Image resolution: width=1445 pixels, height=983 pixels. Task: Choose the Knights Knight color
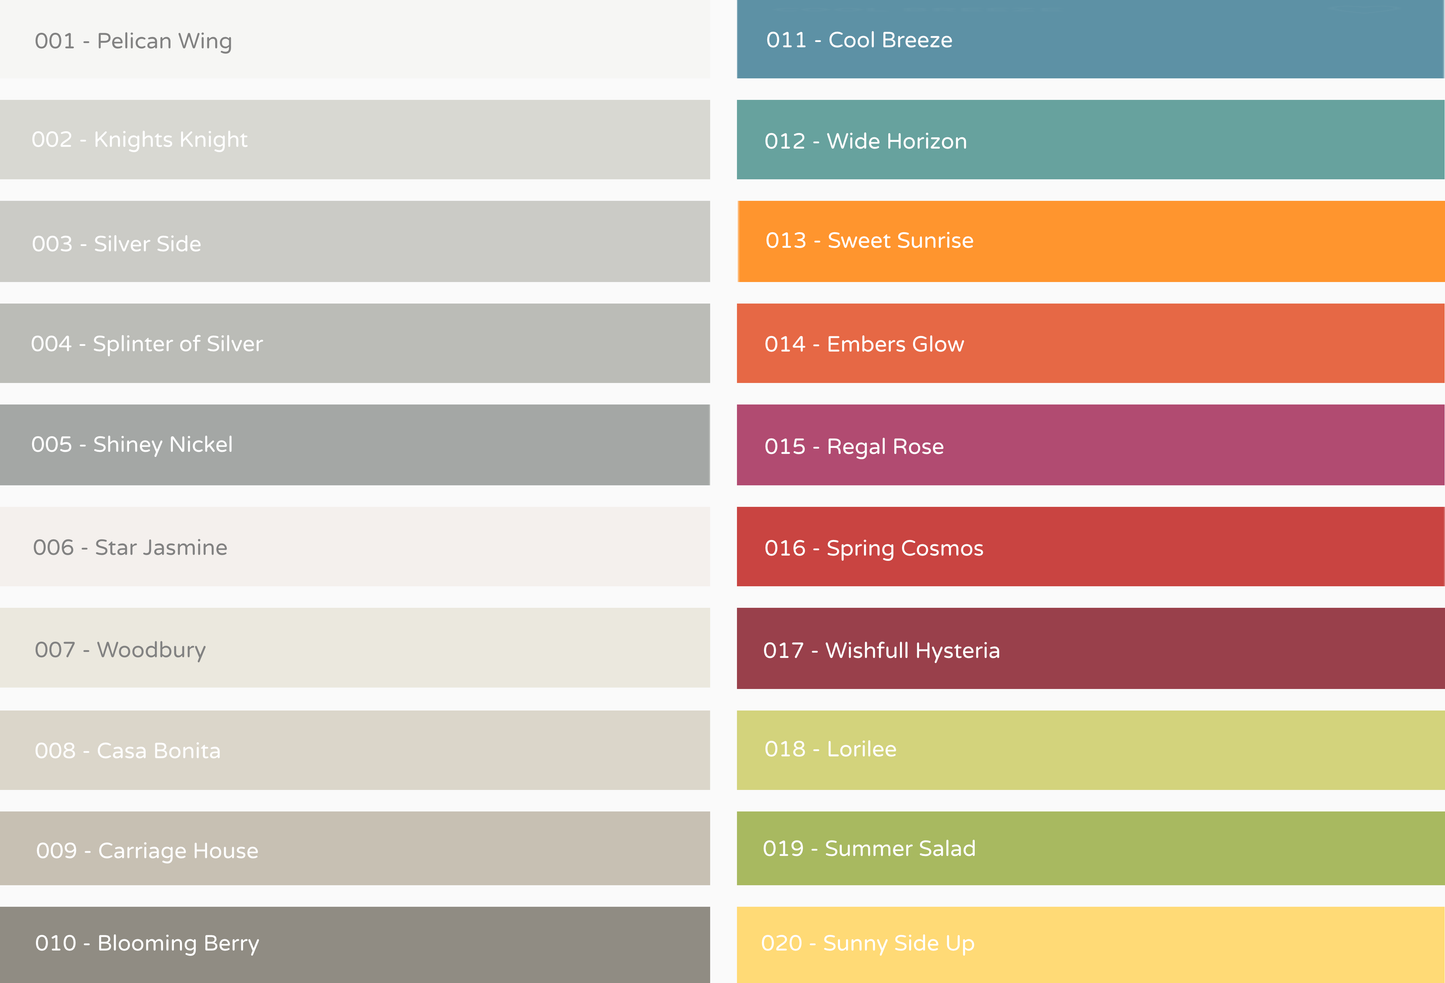(x=355, y=140)
